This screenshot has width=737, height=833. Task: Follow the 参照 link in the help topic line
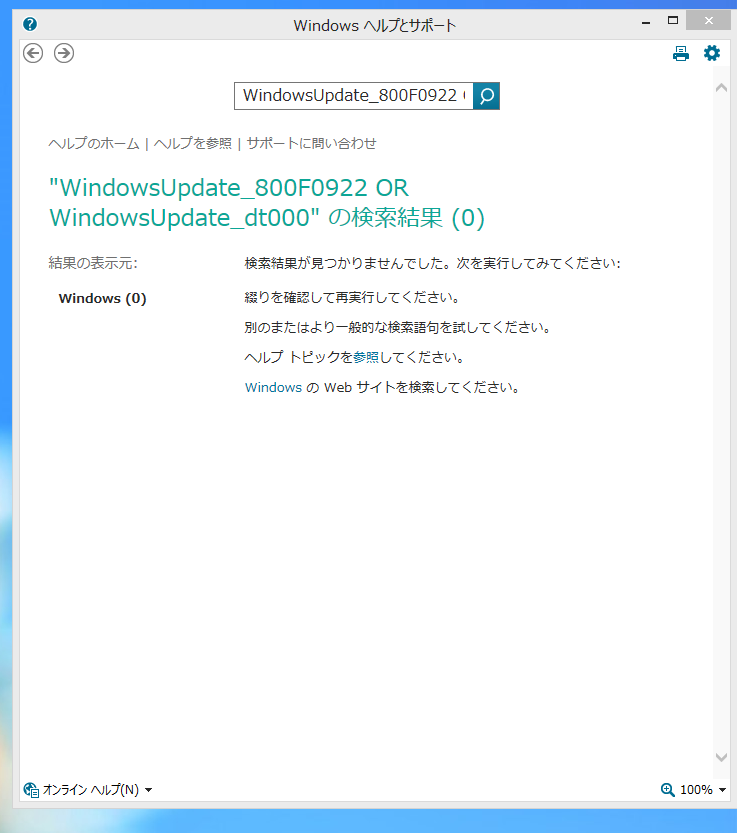pos(366,357)
